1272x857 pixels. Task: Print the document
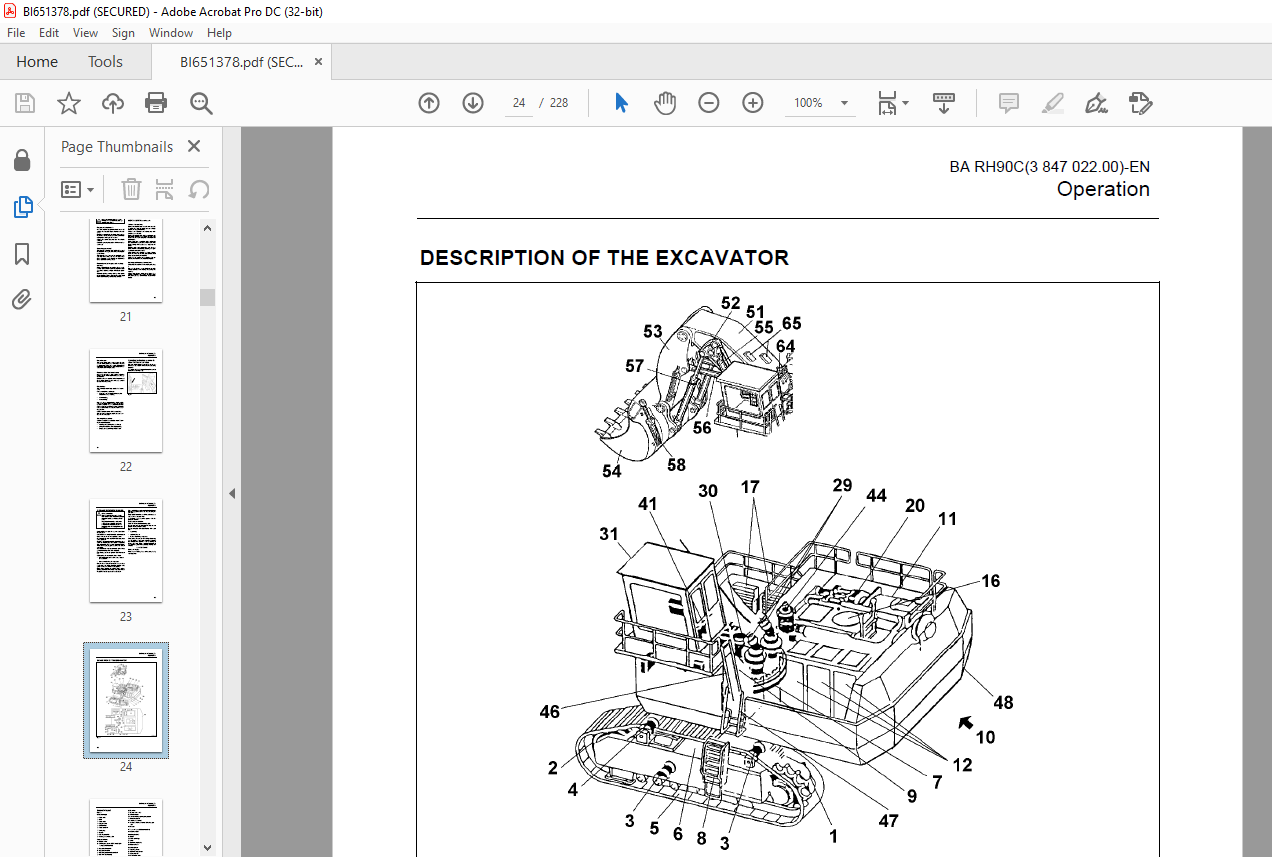pos(156,103)
